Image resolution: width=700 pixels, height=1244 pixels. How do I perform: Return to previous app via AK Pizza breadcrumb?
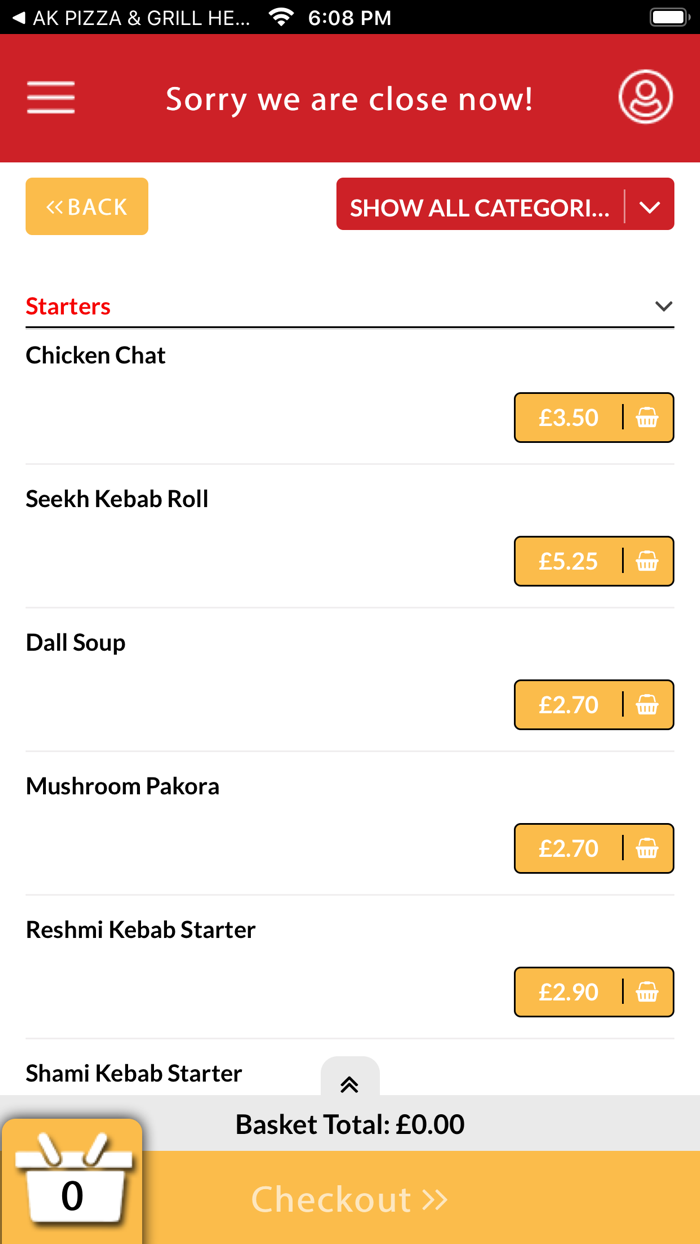[131, 18]
